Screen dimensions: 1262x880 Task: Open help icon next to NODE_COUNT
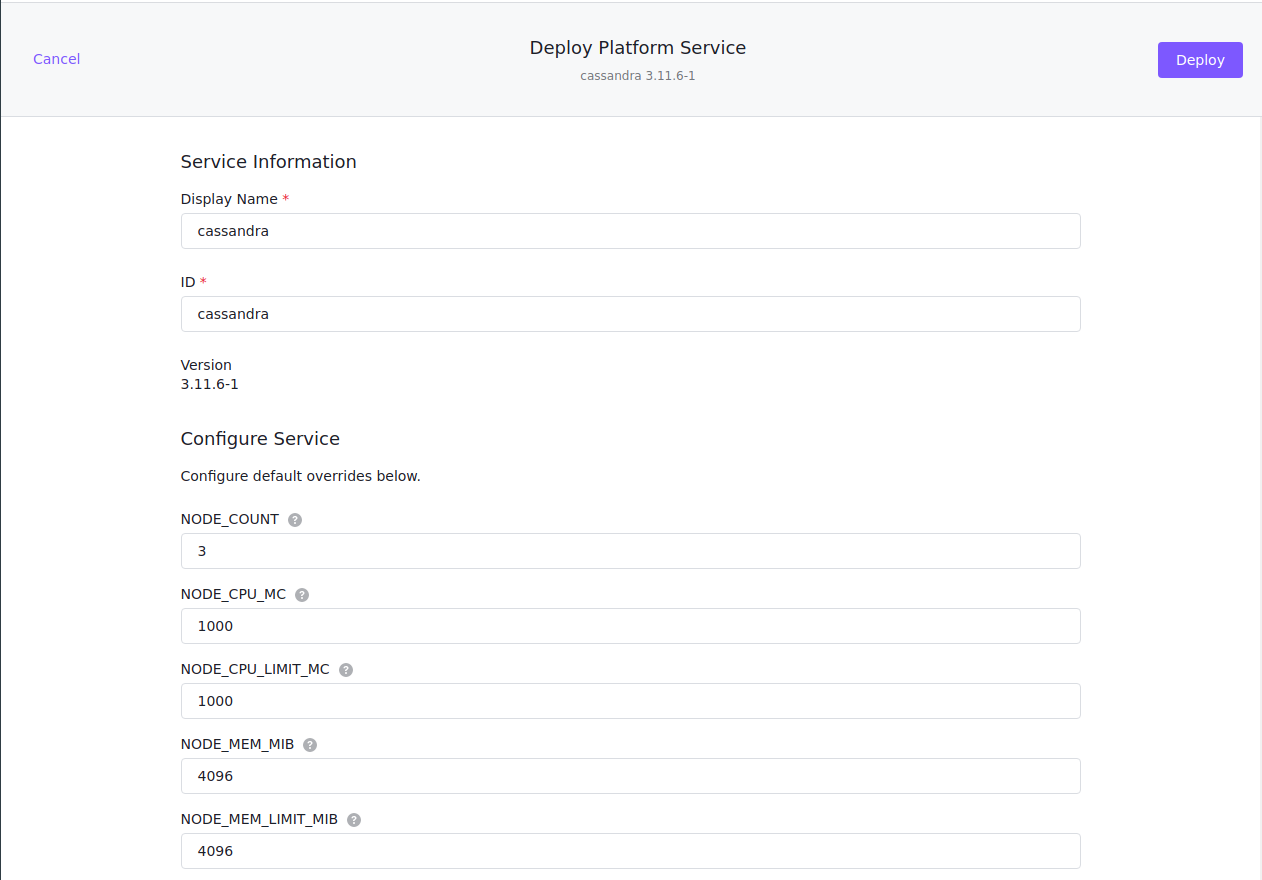[x=295, y=520]
